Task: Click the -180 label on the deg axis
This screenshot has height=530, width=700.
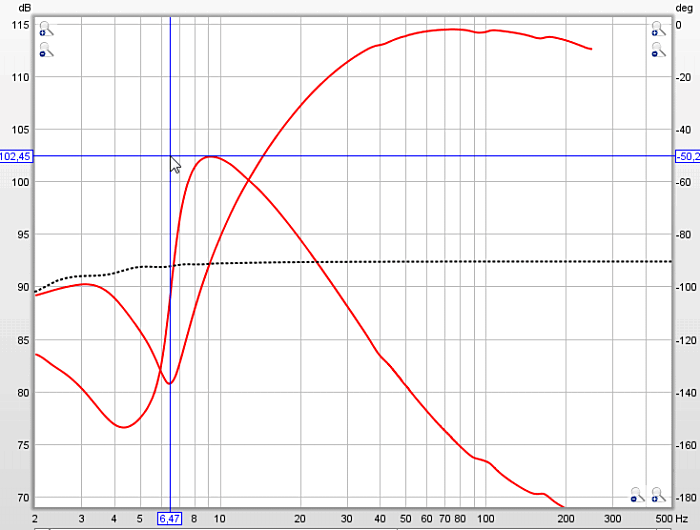Action: tap(685, 497)
